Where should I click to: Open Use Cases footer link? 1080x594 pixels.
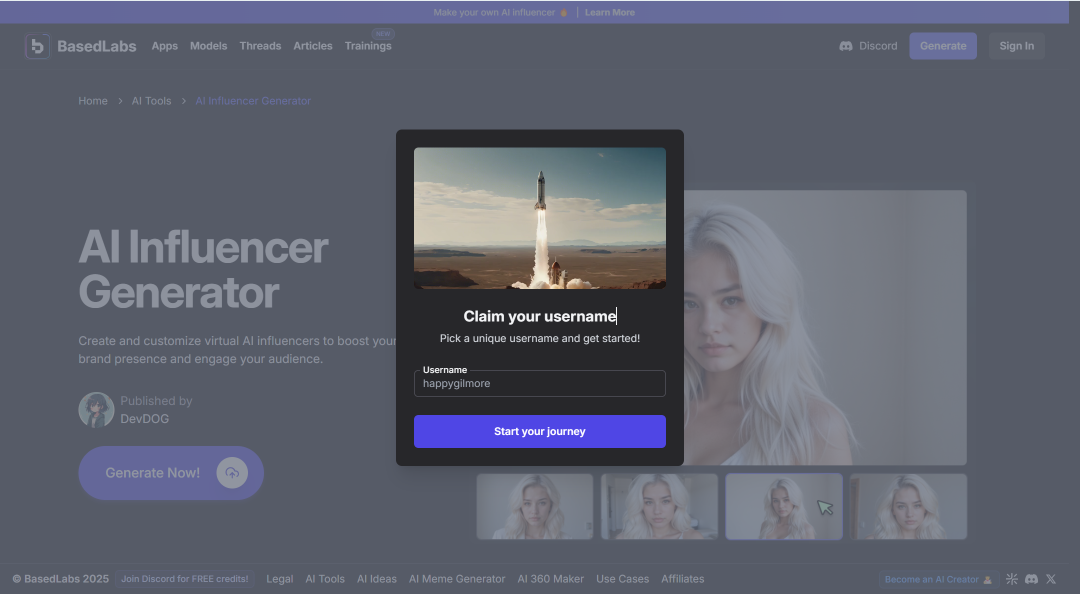point(623,579)
